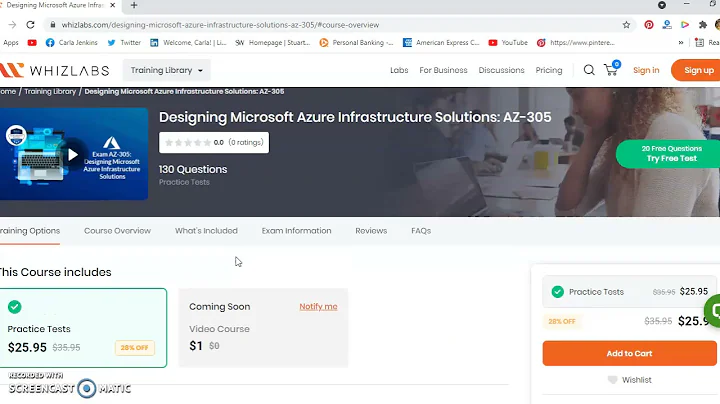Click the search magnifier icon
The width and height of the screenshot is (720, 404).
589,70
